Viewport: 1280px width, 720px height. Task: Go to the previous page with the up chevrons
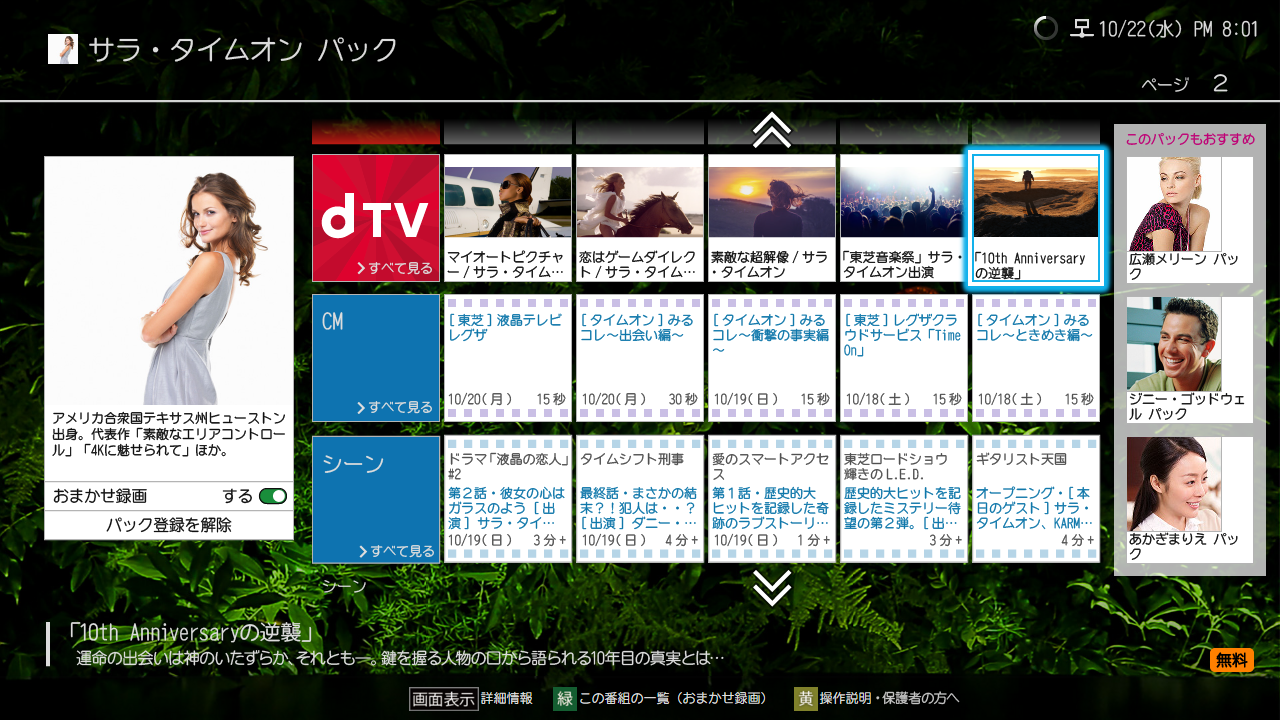(772, 130)
